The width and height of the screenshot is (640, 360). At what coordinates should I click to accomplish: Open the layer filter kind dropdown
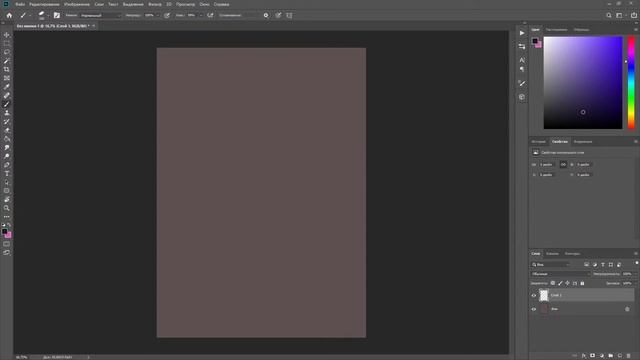point(551,264)
